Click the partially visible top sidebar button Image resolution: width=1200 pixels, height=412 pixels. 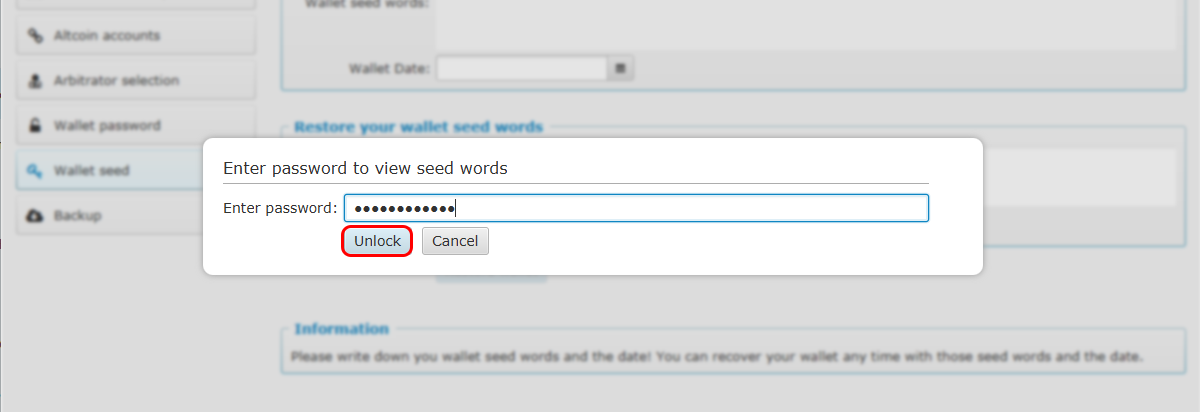click(x=135, y=4)
